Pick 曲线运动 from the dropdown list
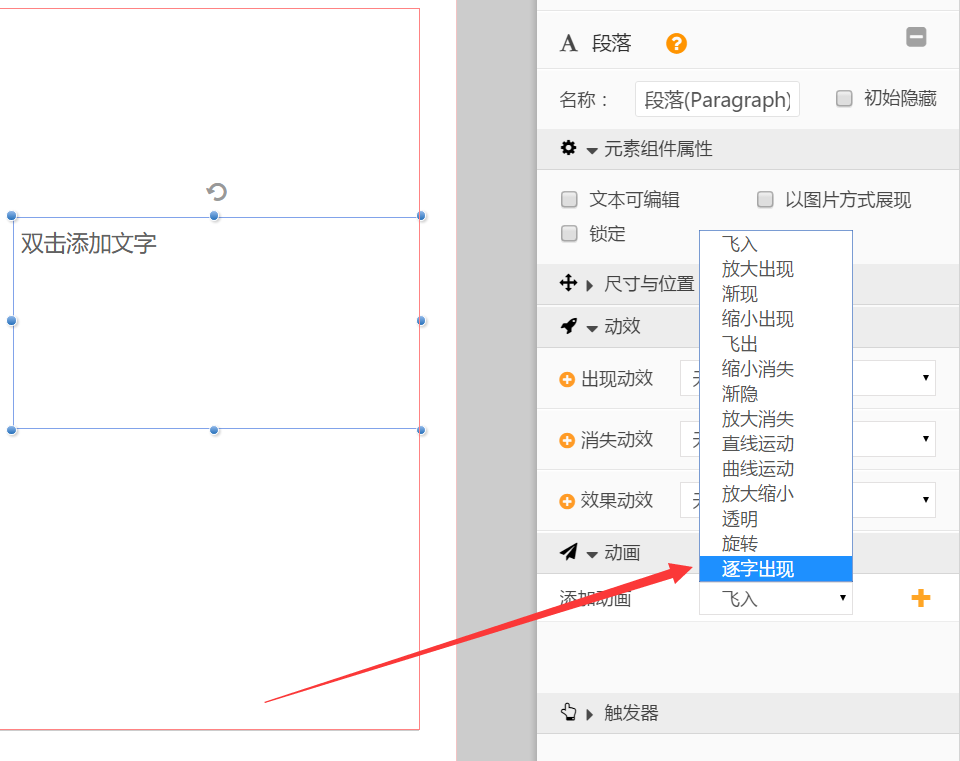The height and width of the screenshot is (761, 960). 758,469
